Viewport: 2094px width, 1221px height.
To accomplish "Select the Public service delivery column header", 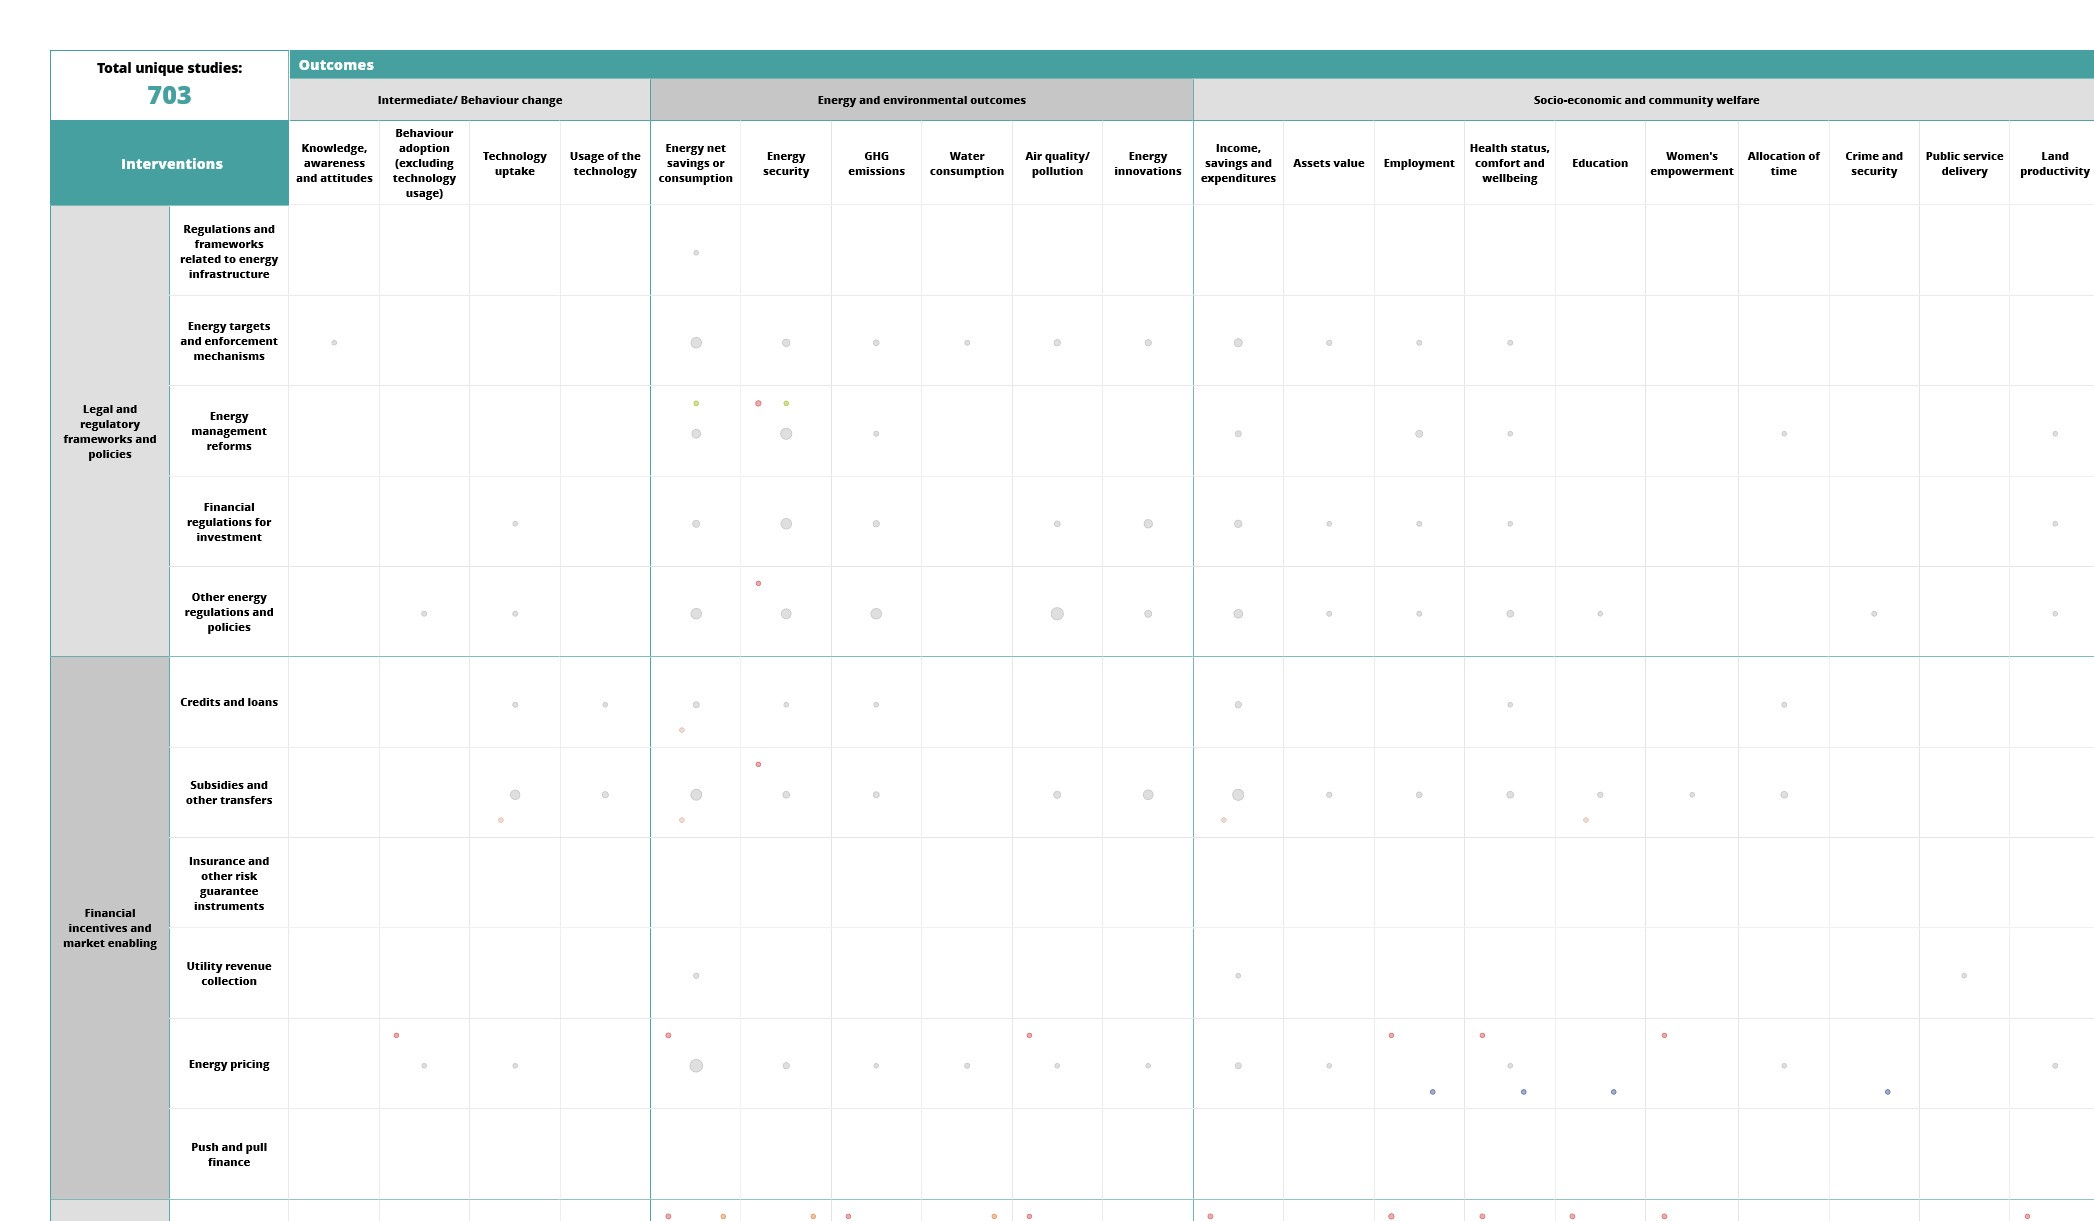I will (1964, 164).
